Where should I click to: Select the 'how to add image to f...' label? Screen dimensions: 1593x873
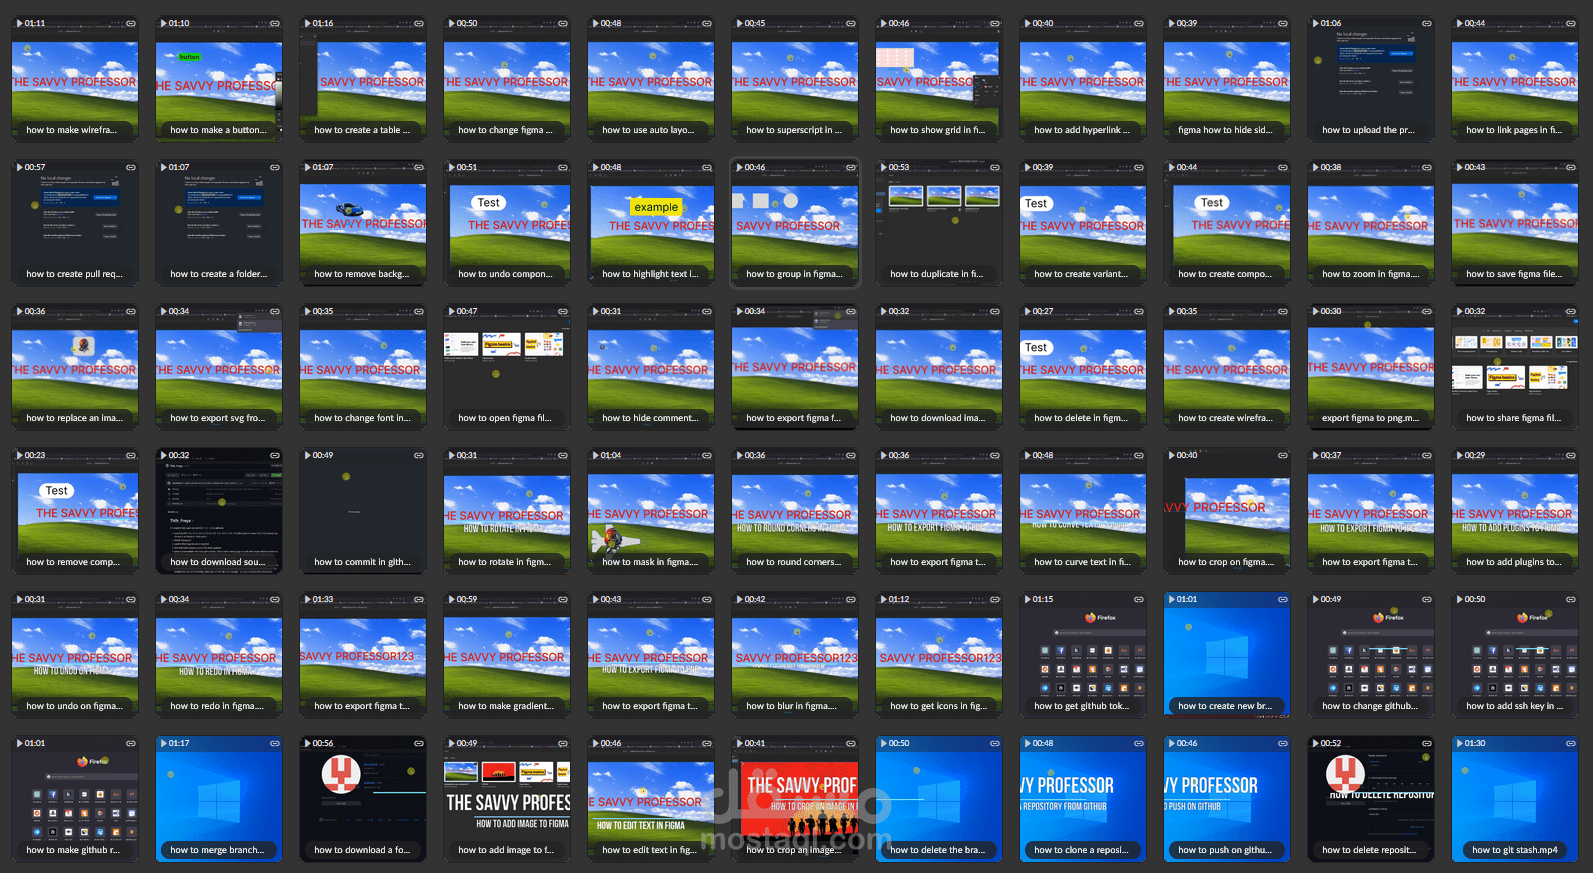tap(506, 850)
